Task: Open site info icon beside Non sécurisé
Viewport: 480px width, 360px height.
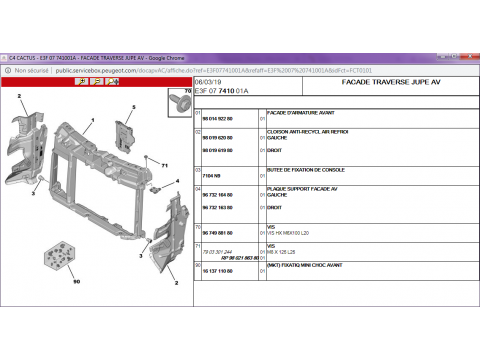Action: point(8,70)
